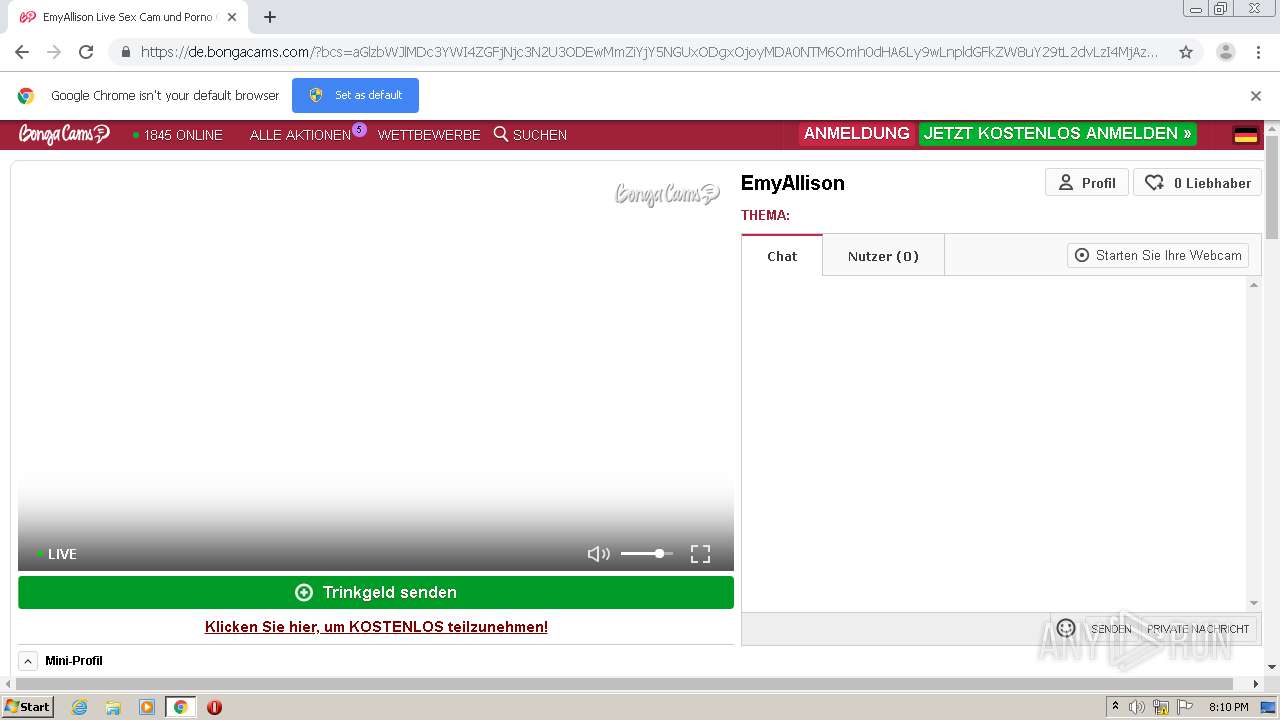Click page vertical scrollbar thumb
The image size is (1280, 720).
1272,188
